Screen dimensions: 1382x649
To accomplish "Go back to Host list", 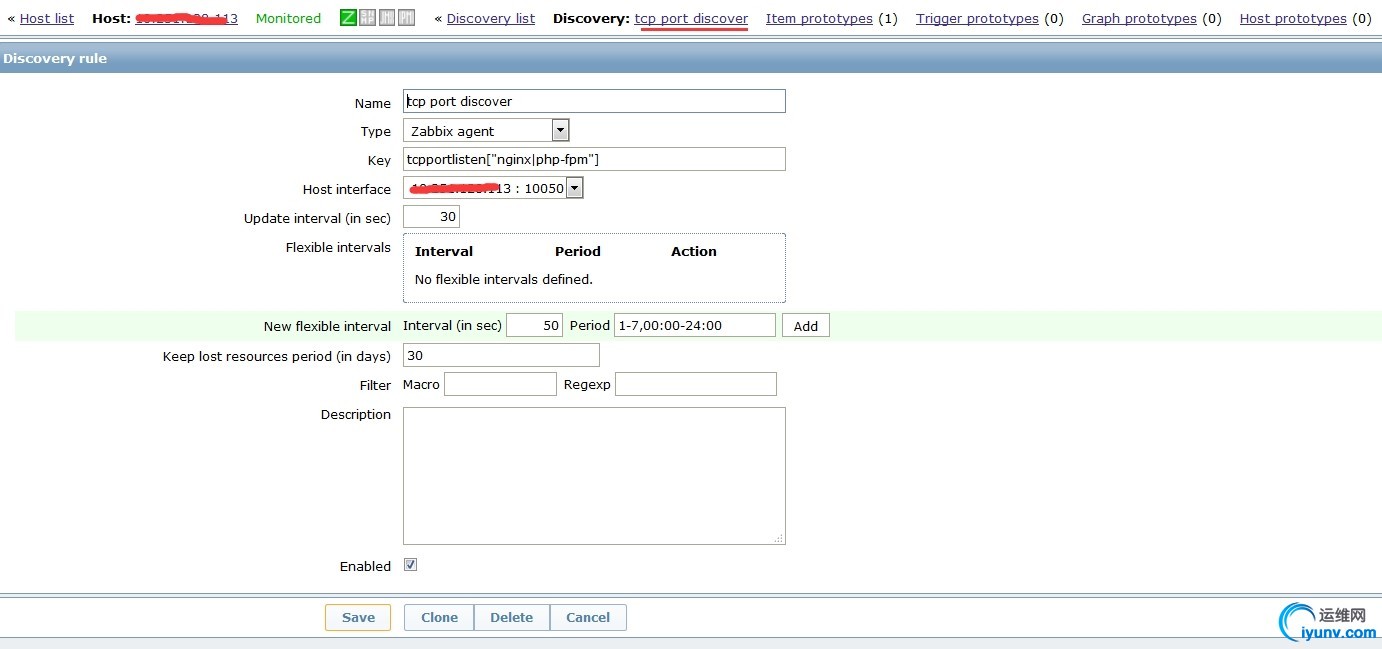I will [x=47, y=18].
